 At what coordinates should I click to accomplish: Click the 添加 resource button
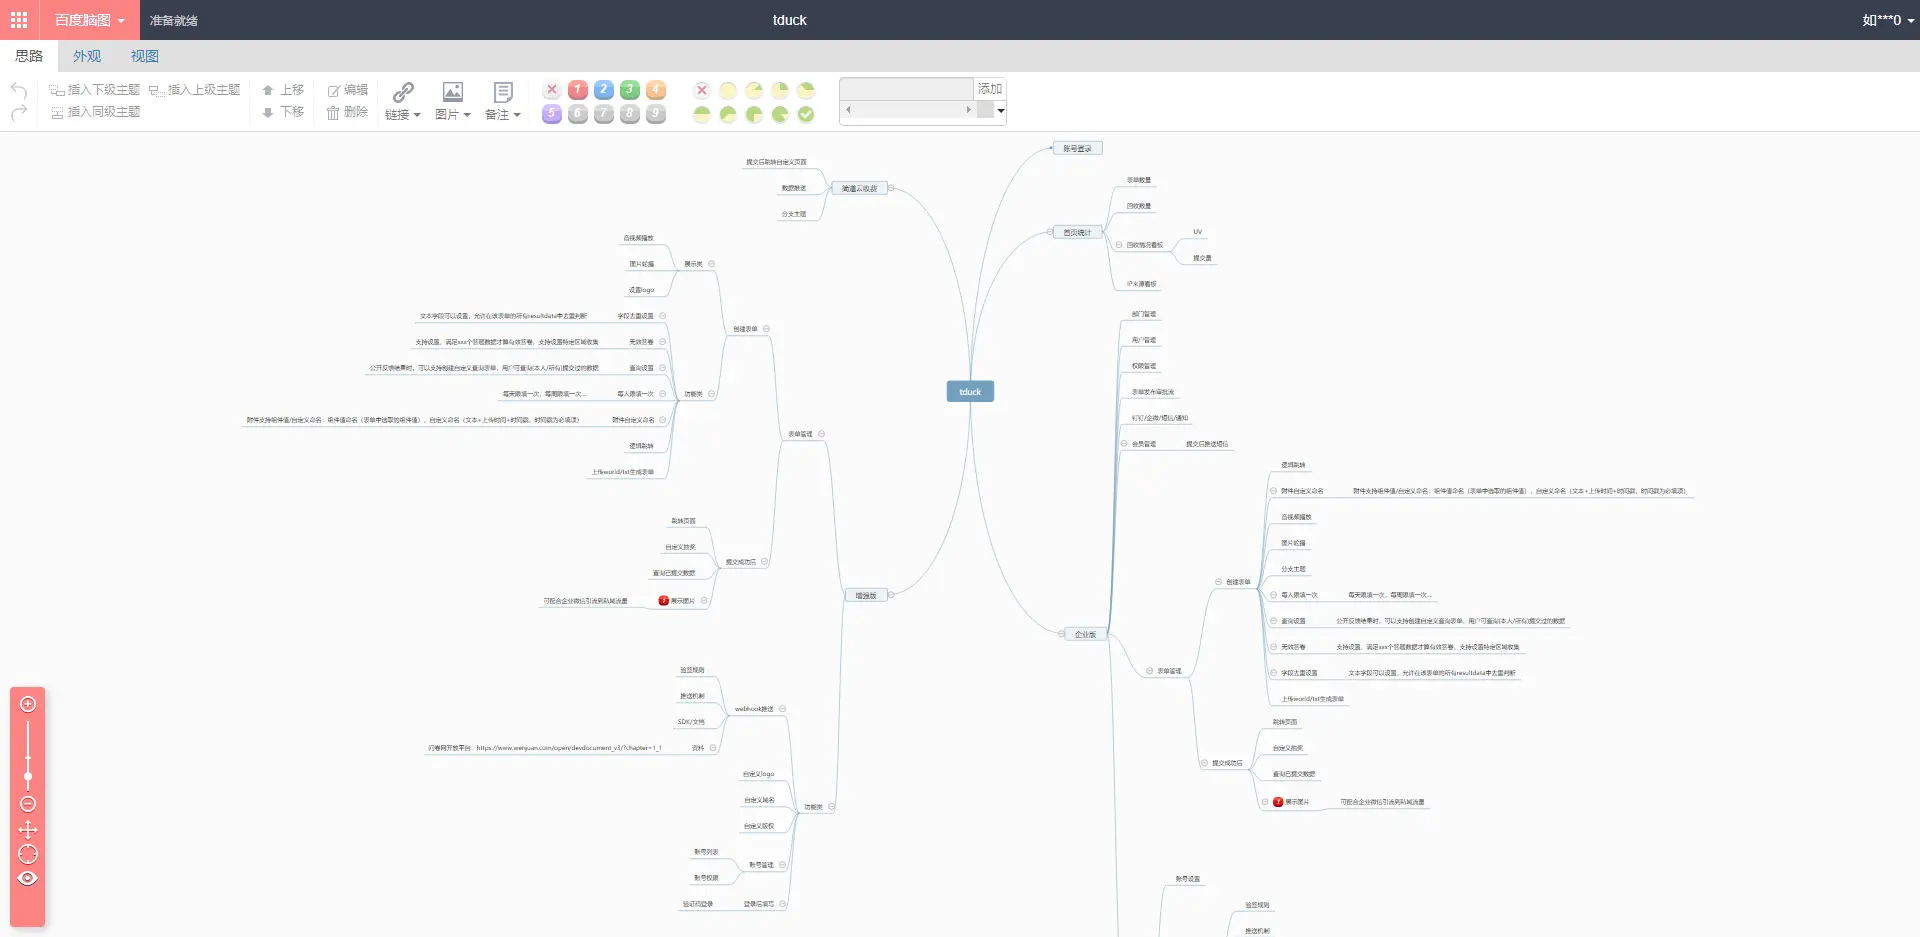click(990, 89)
